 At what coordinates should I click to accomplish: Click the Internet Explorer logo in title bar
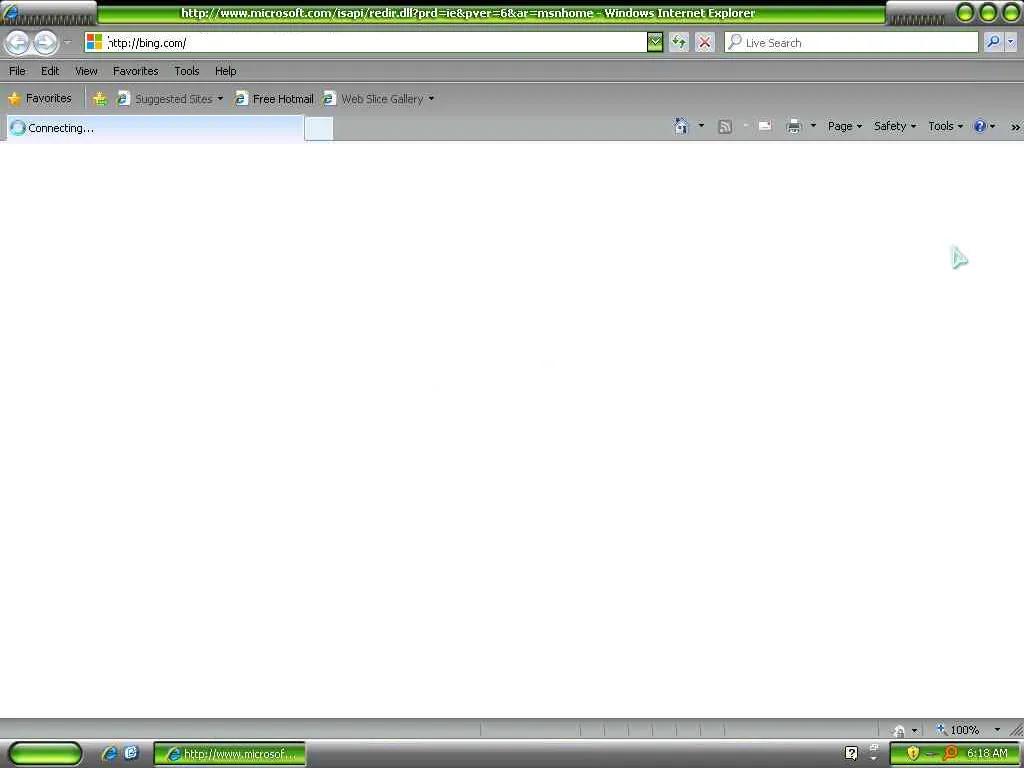10,12
